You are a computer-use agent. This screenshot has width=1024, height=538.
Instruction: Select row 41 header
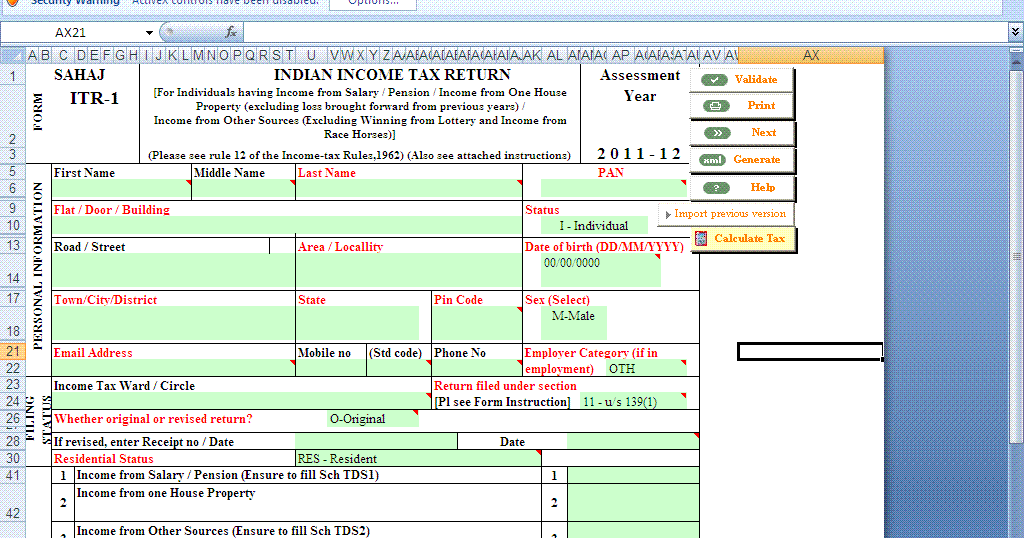tap(12, 475)
